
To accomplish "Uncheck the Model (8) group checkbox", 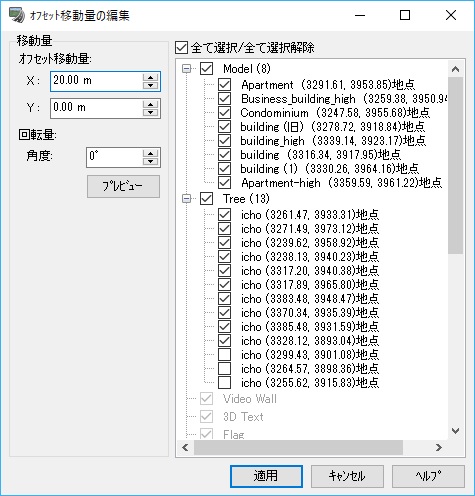I will click(x=206, y=69).
